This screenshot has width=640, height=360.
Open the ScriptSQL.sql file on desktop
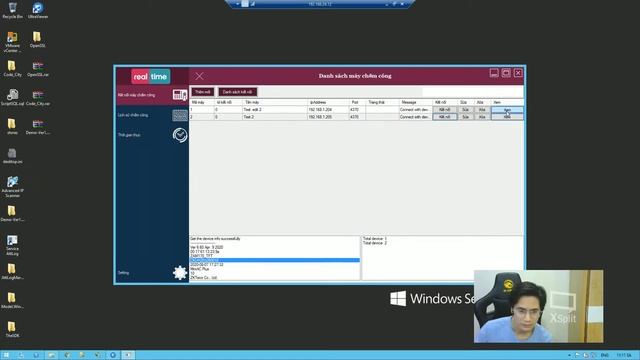coord(12,98)
